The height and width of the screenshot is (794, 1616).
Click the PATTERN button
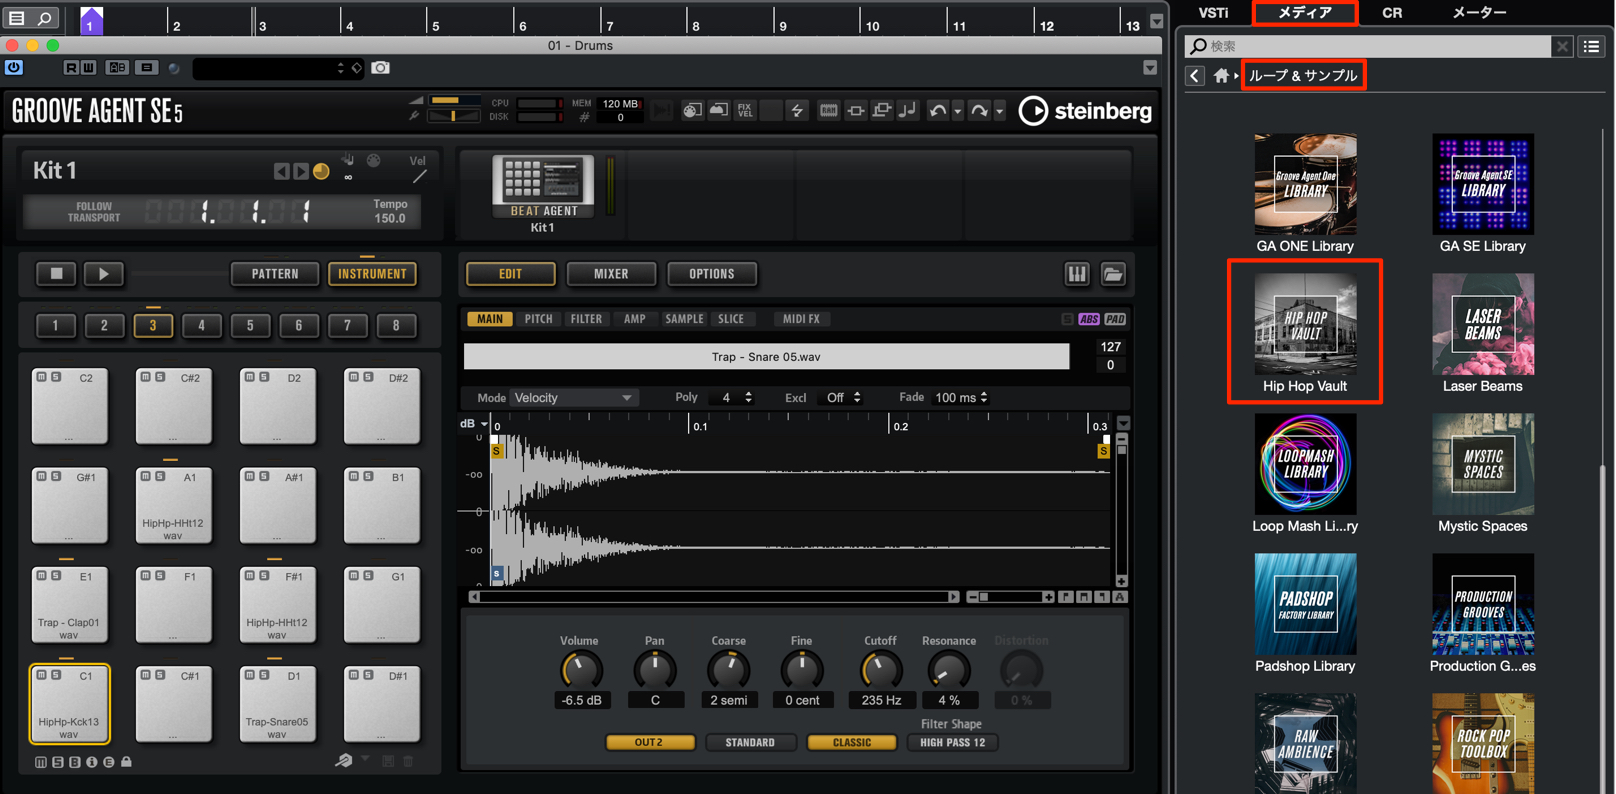[275, 274]
